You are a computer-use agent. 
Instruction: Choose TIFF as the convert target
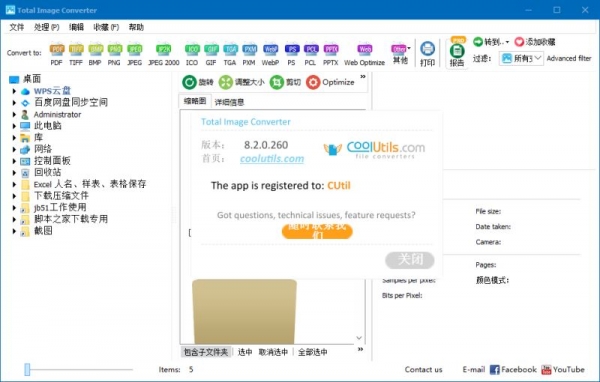point(76,49)
